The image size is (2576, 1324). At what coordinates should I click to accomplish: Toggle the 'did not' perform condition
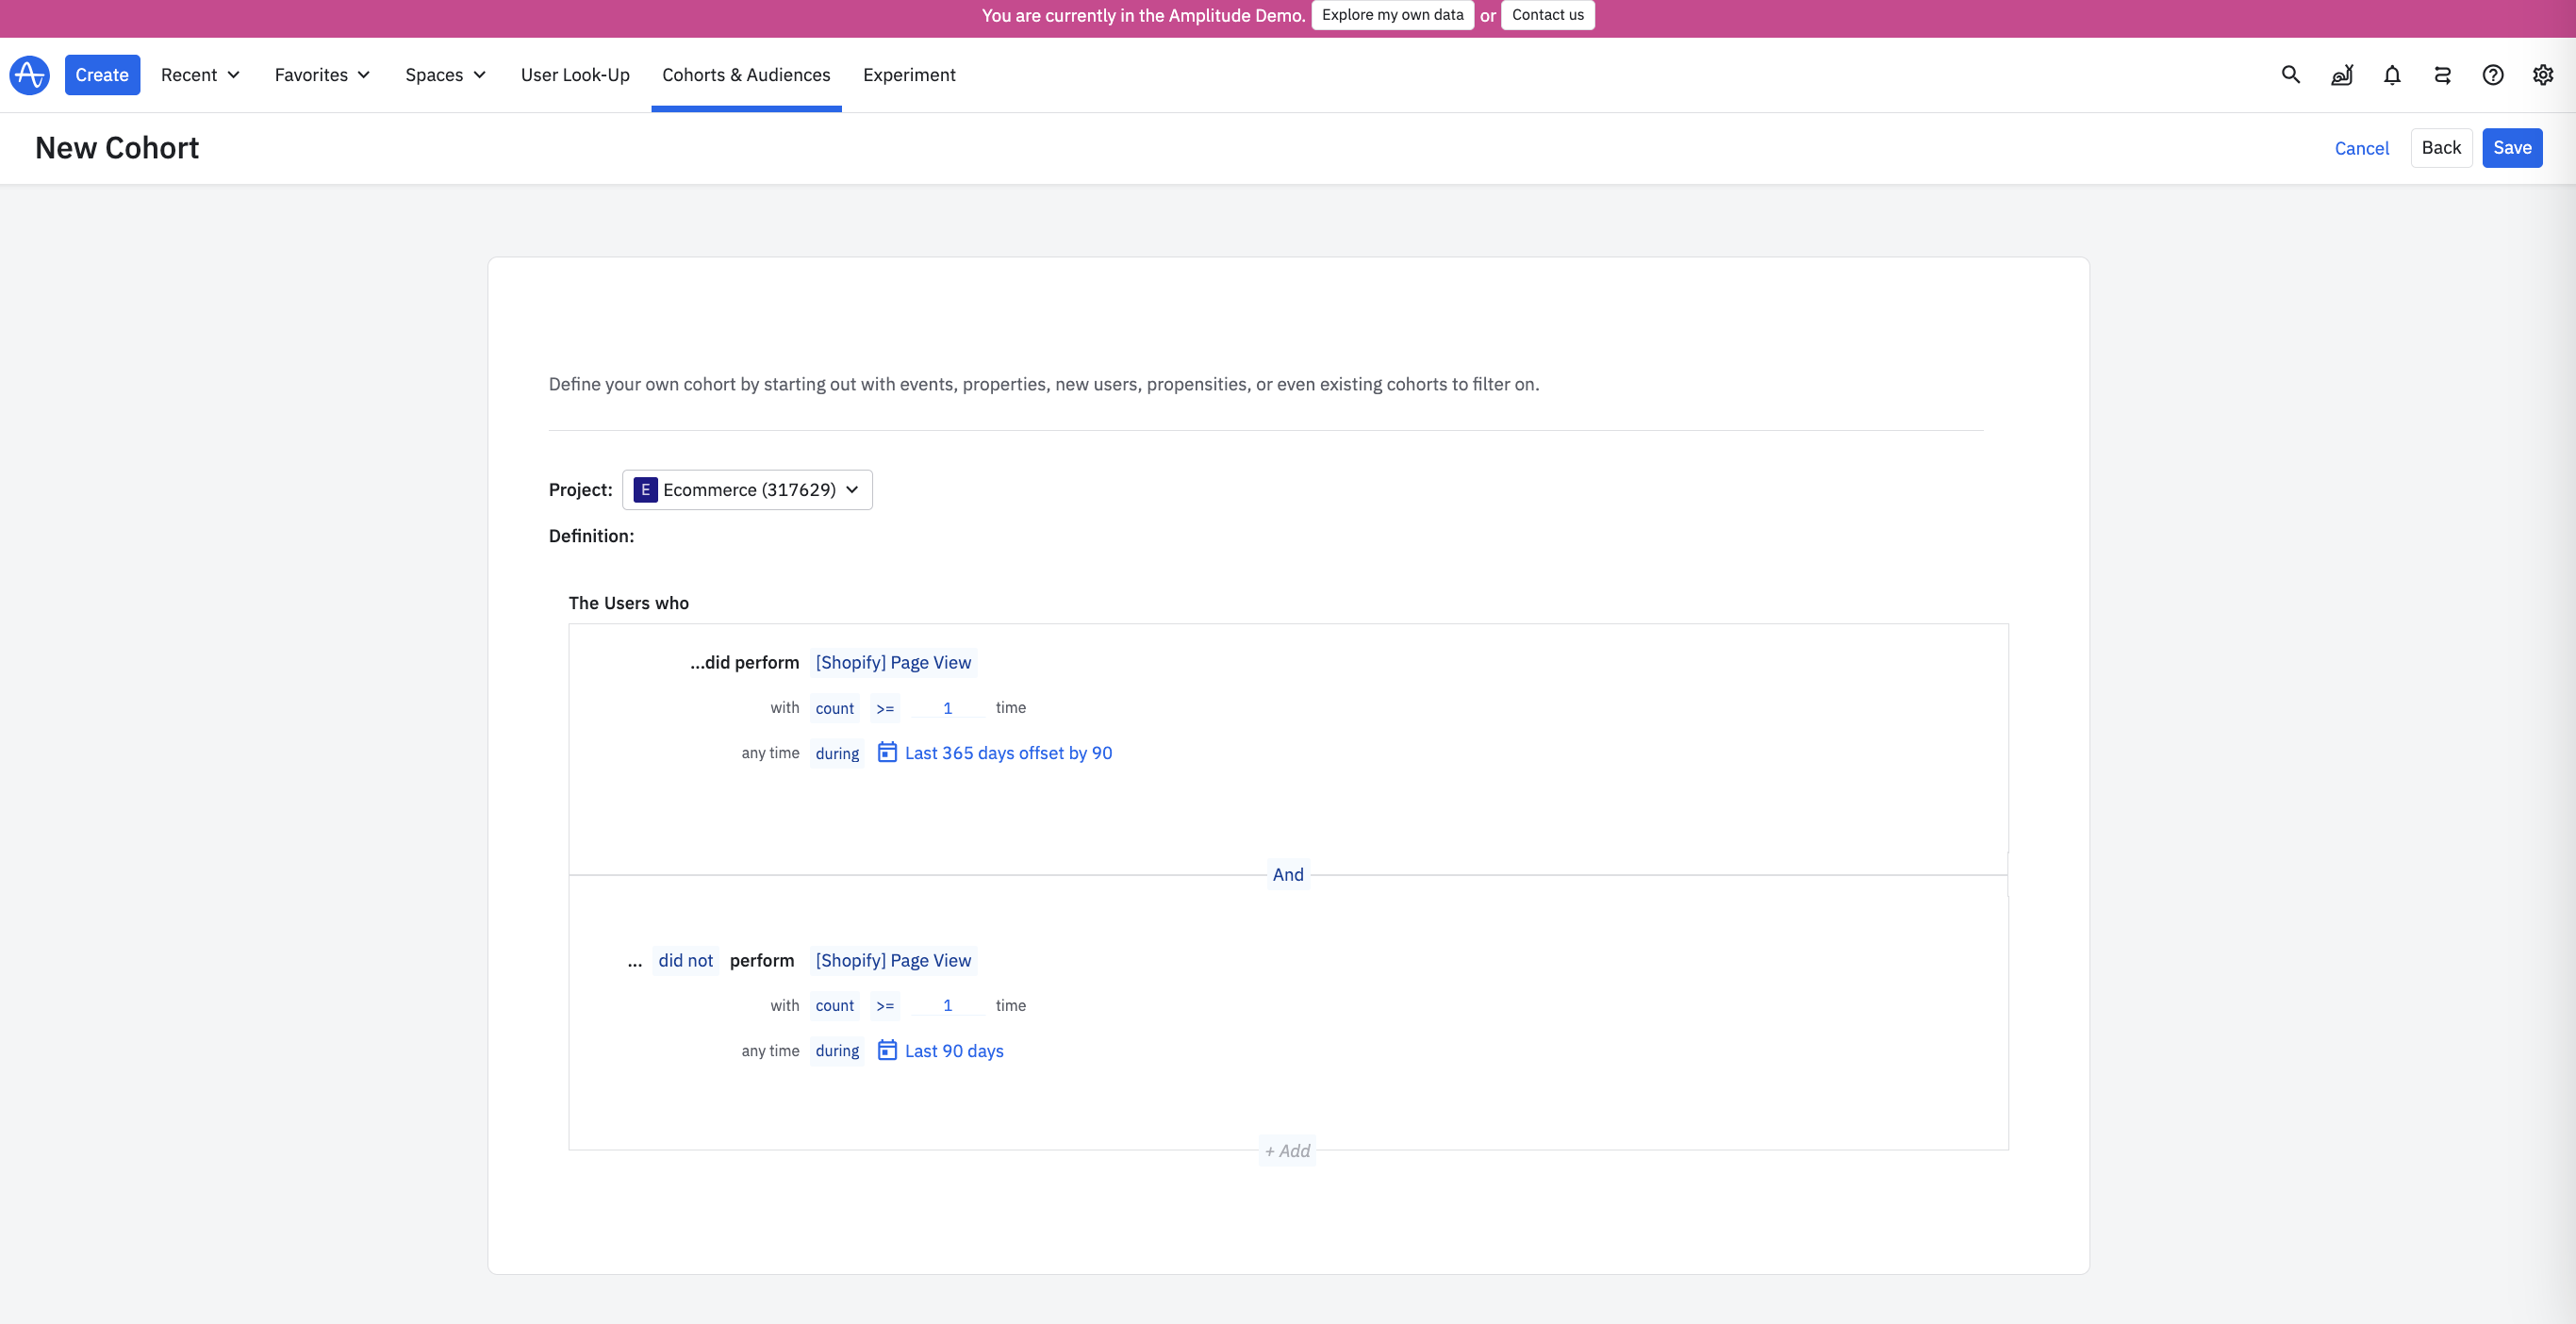coord(685,960)
